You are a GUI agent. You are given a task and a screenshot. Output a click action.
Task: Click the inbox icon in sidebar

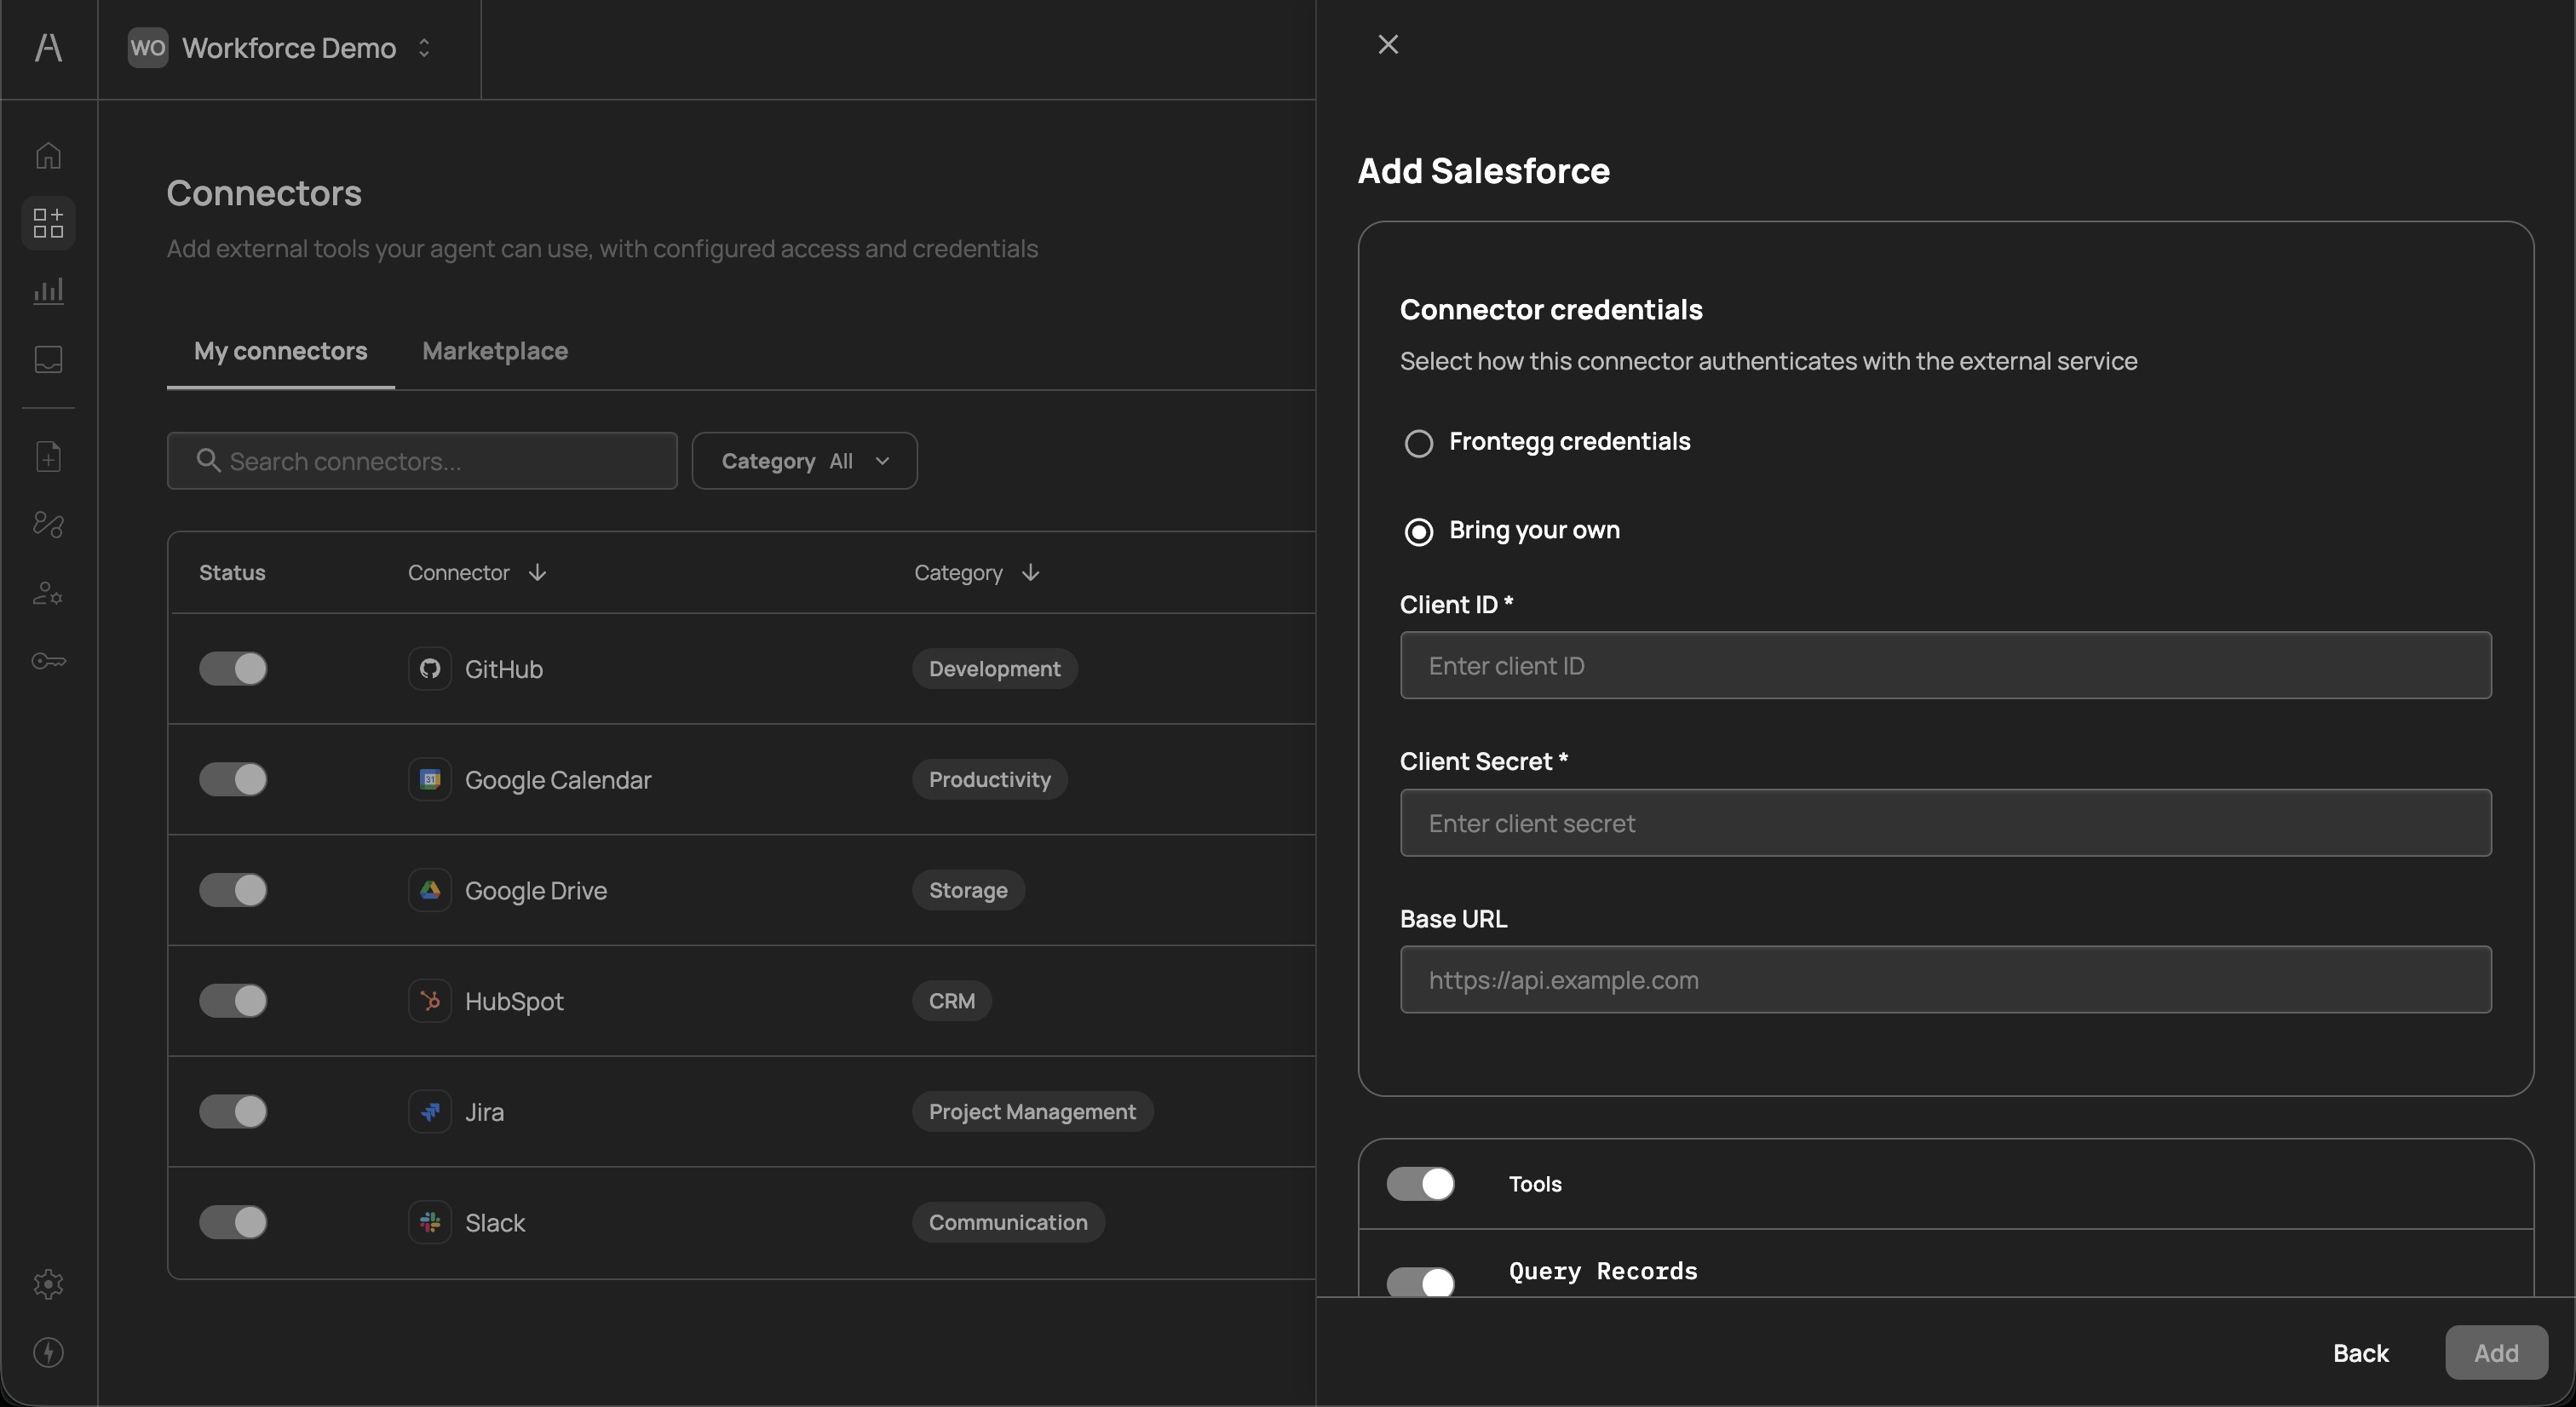[x=48, y=359]
